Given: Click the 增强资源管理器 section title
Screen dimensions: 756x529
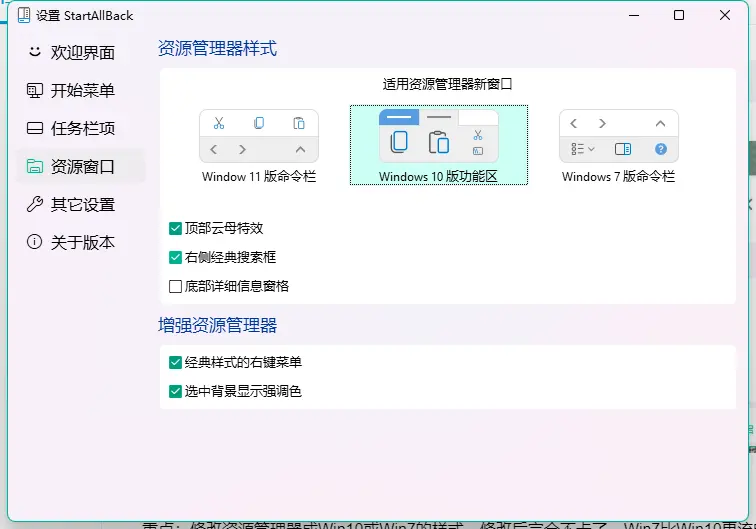Looking at the screenshot, I should click(217, 325).
